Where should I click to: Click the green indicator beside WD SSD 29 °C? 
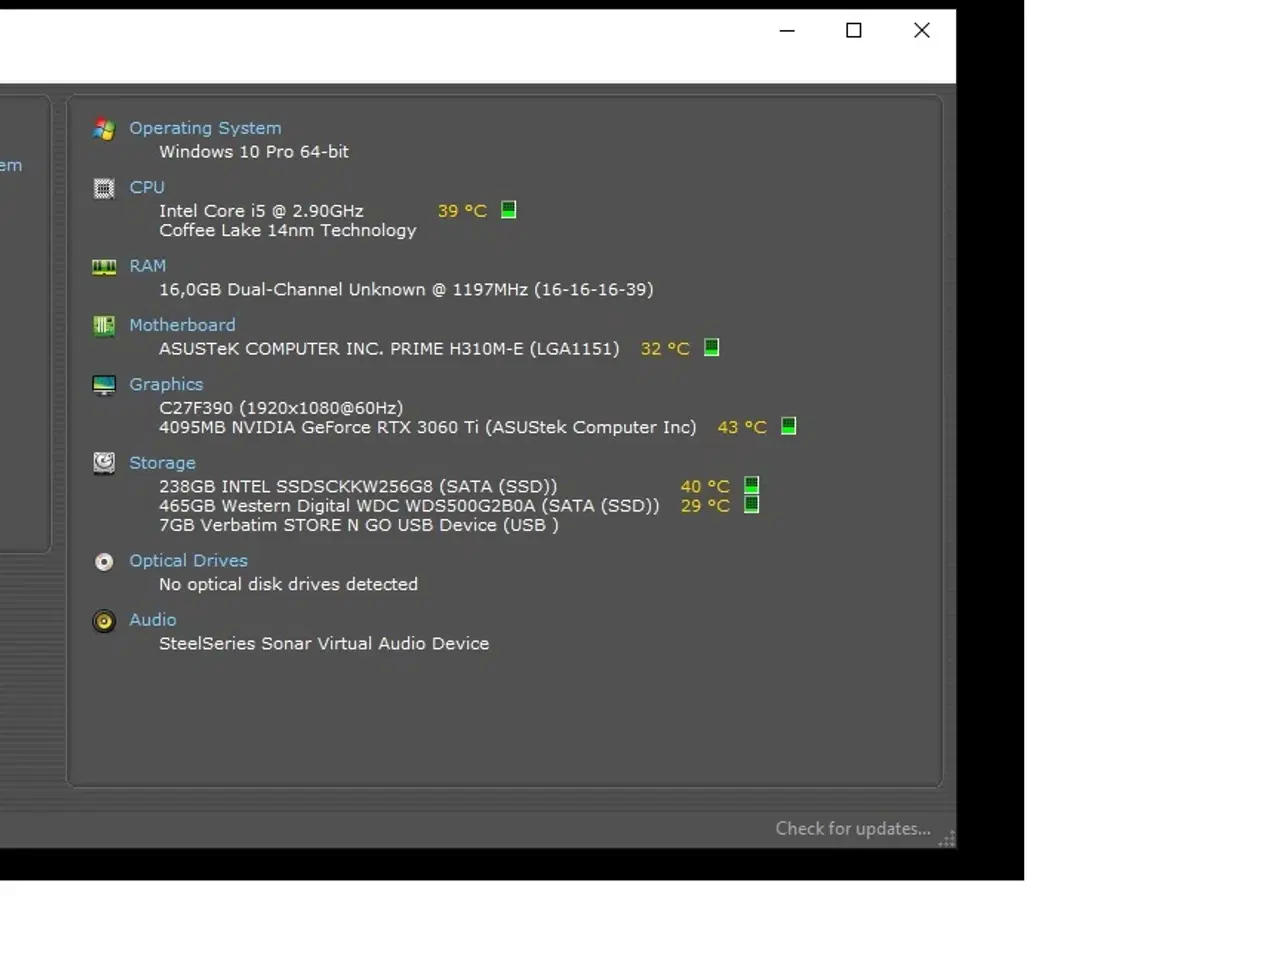[x=751, y=505]
